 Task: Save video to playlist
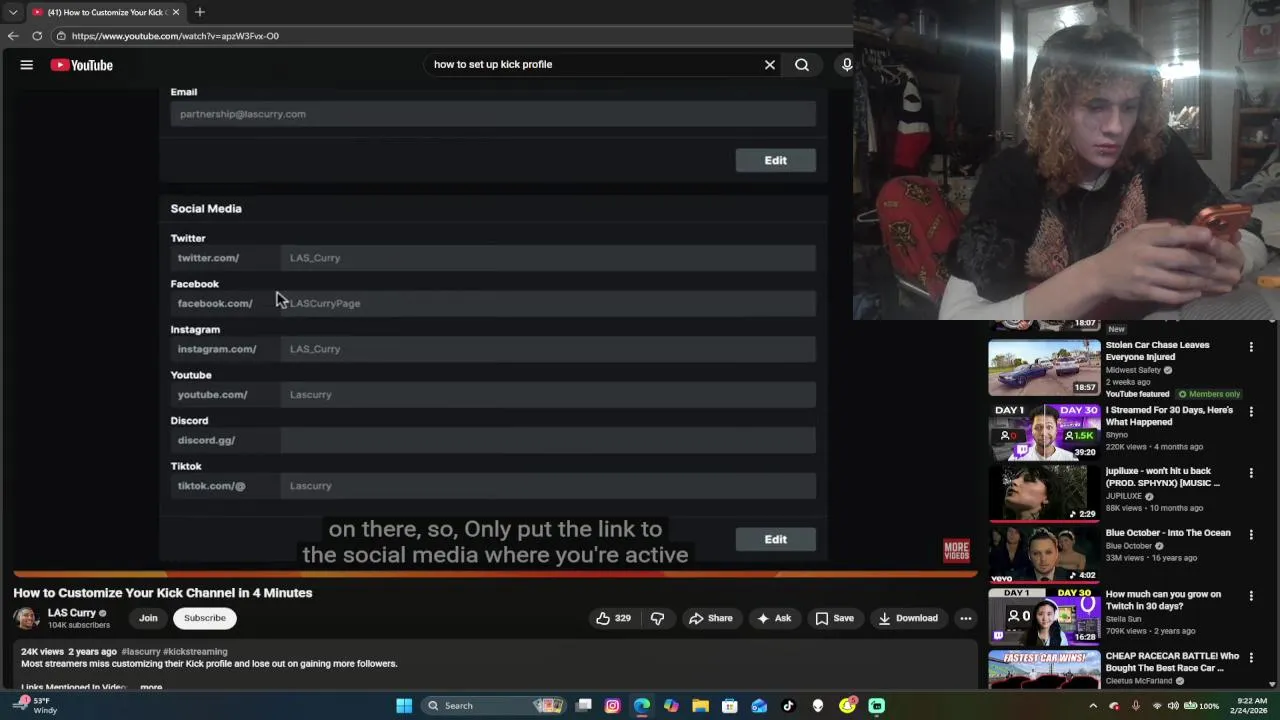(x=835, y=618)
